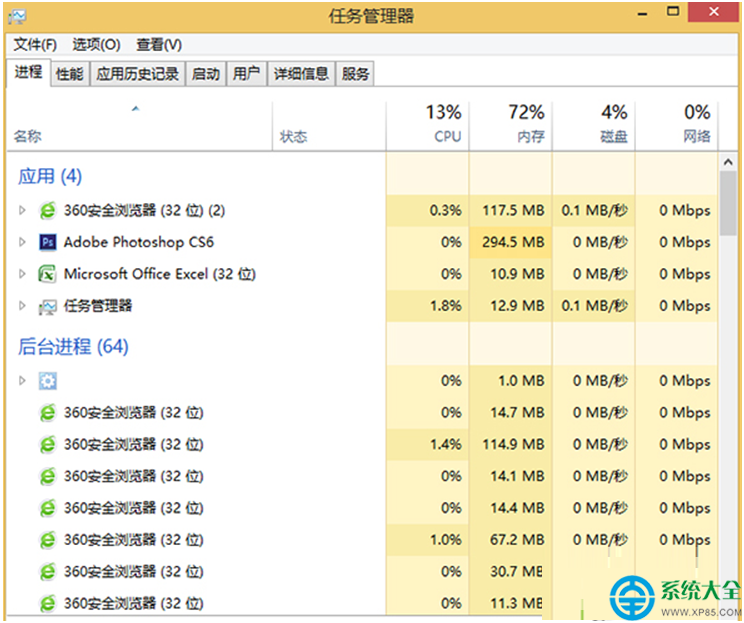Switch to the 启动 tab

point(206,74)
